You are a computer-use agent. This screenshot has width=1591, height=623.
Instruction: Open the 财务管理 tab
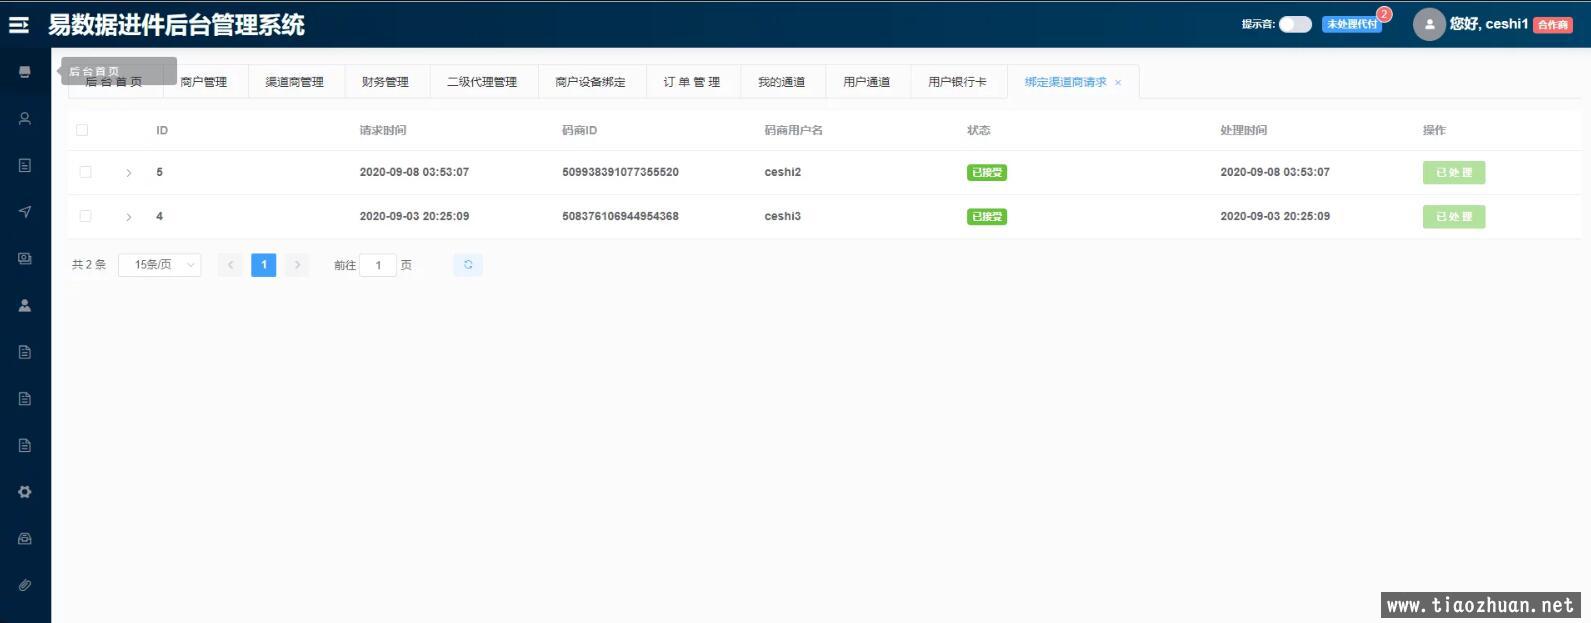tap(385, 82)
